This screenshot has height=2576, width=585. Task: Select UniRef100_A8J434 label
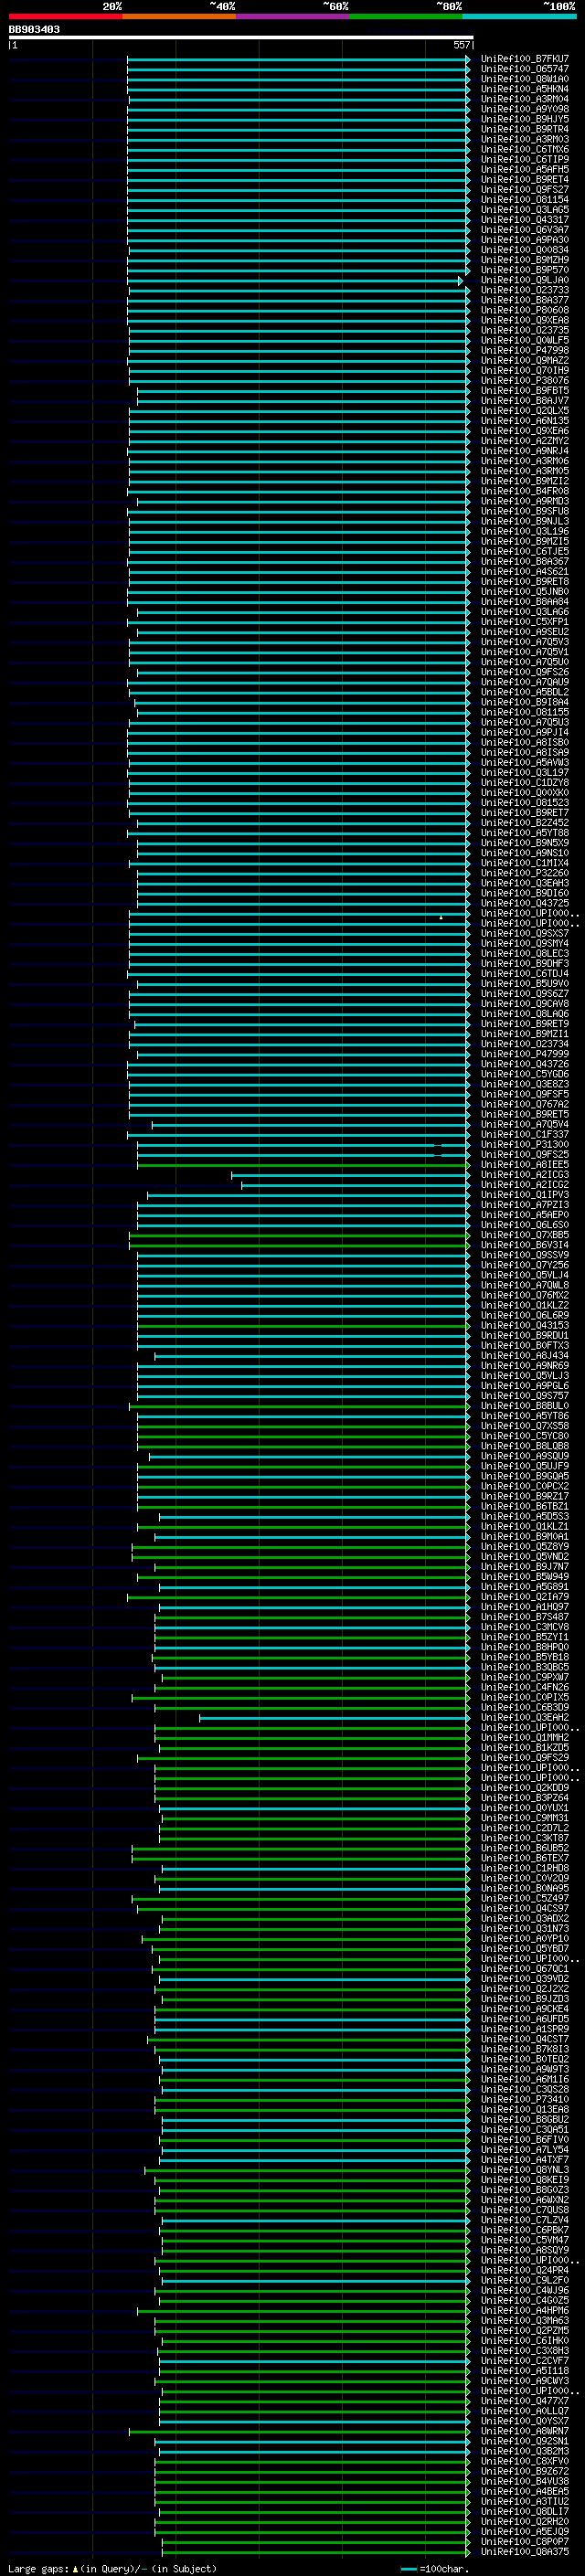click(x=524, y=1355)
